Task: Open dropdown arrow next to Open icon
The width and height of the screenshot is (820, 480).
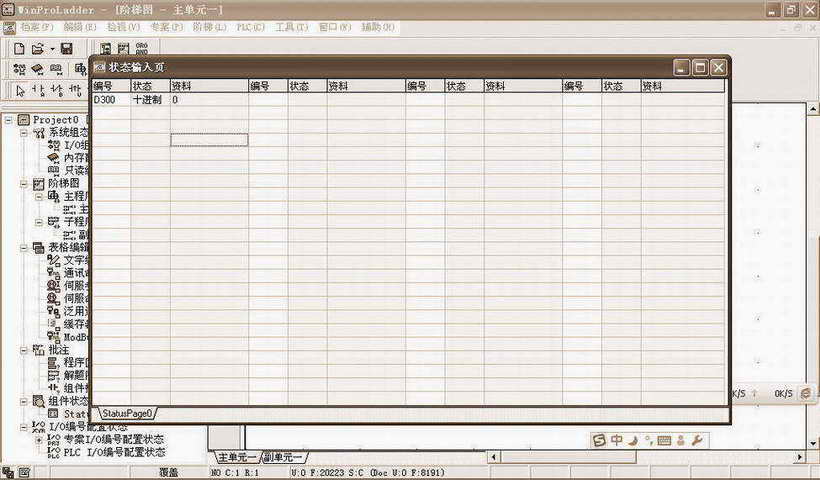Action: [51, 48]
